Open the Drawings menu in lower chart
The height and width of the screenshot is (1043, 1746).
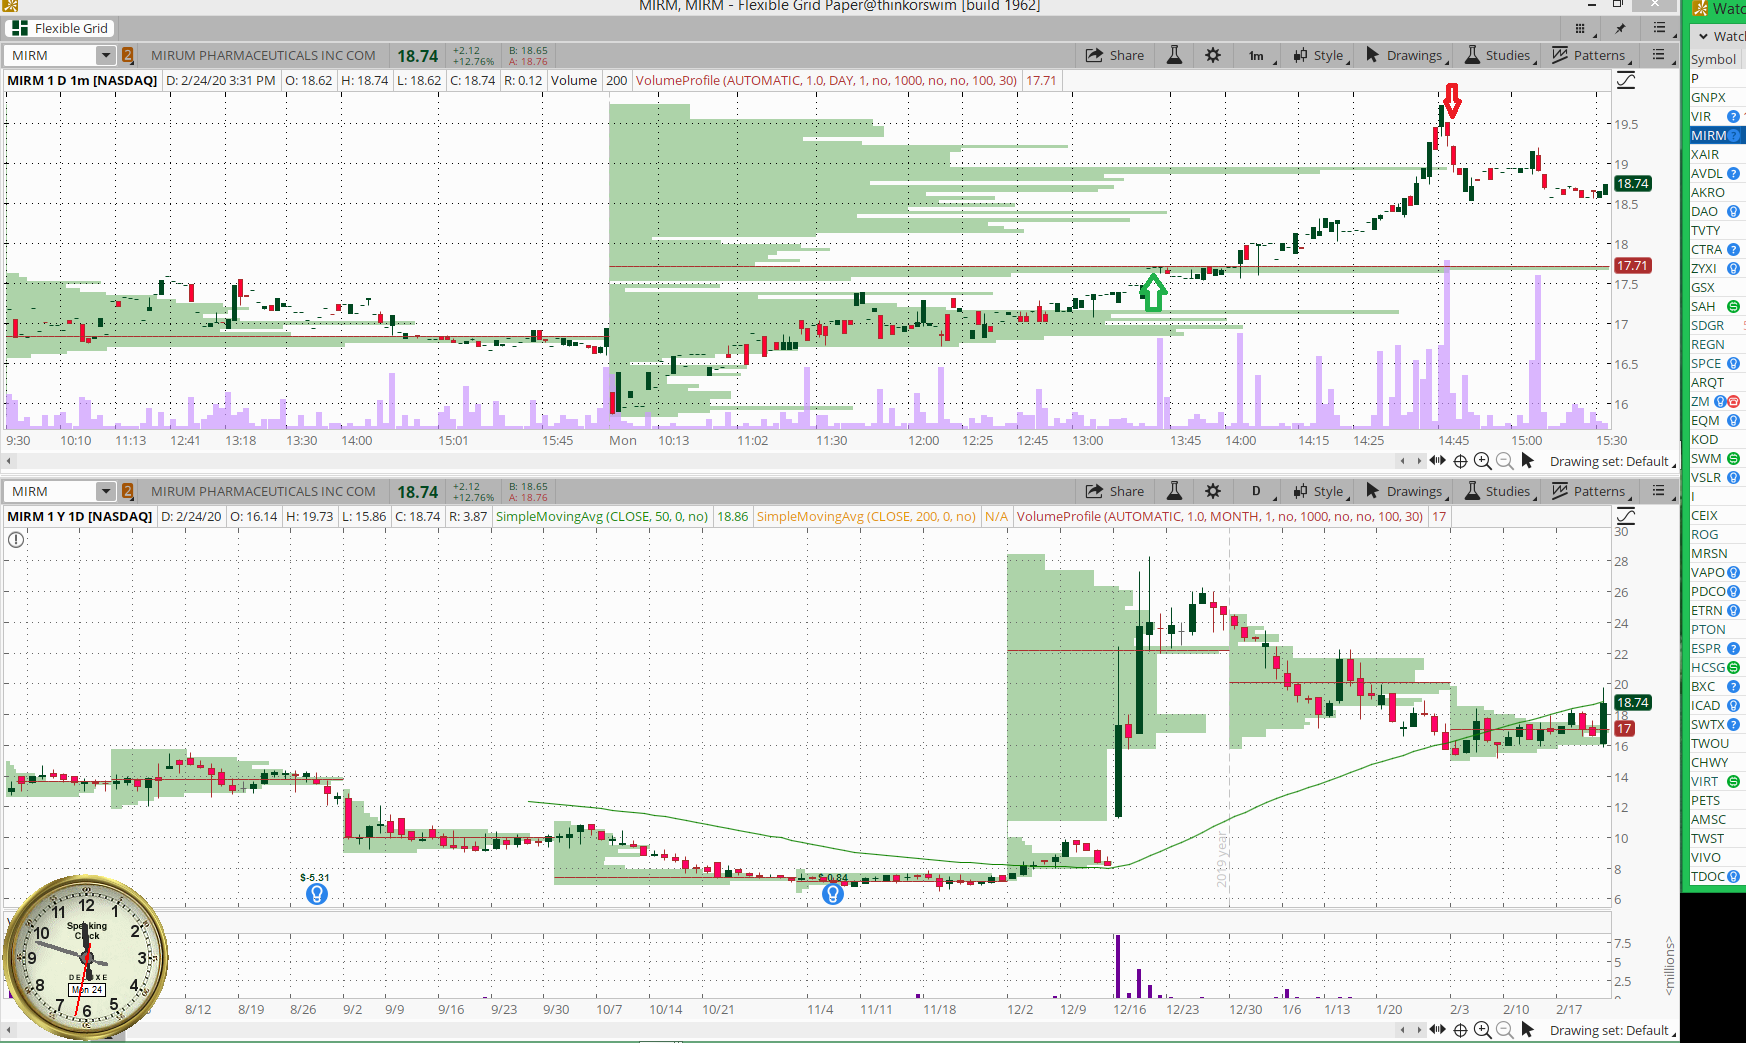click(1405, 492)
